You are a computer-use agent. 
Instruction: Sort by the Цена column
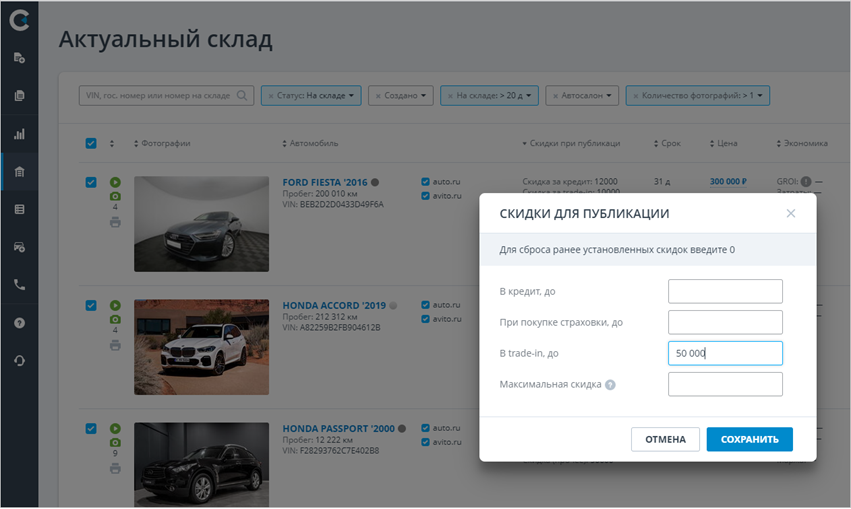click(x=723, y=143)
